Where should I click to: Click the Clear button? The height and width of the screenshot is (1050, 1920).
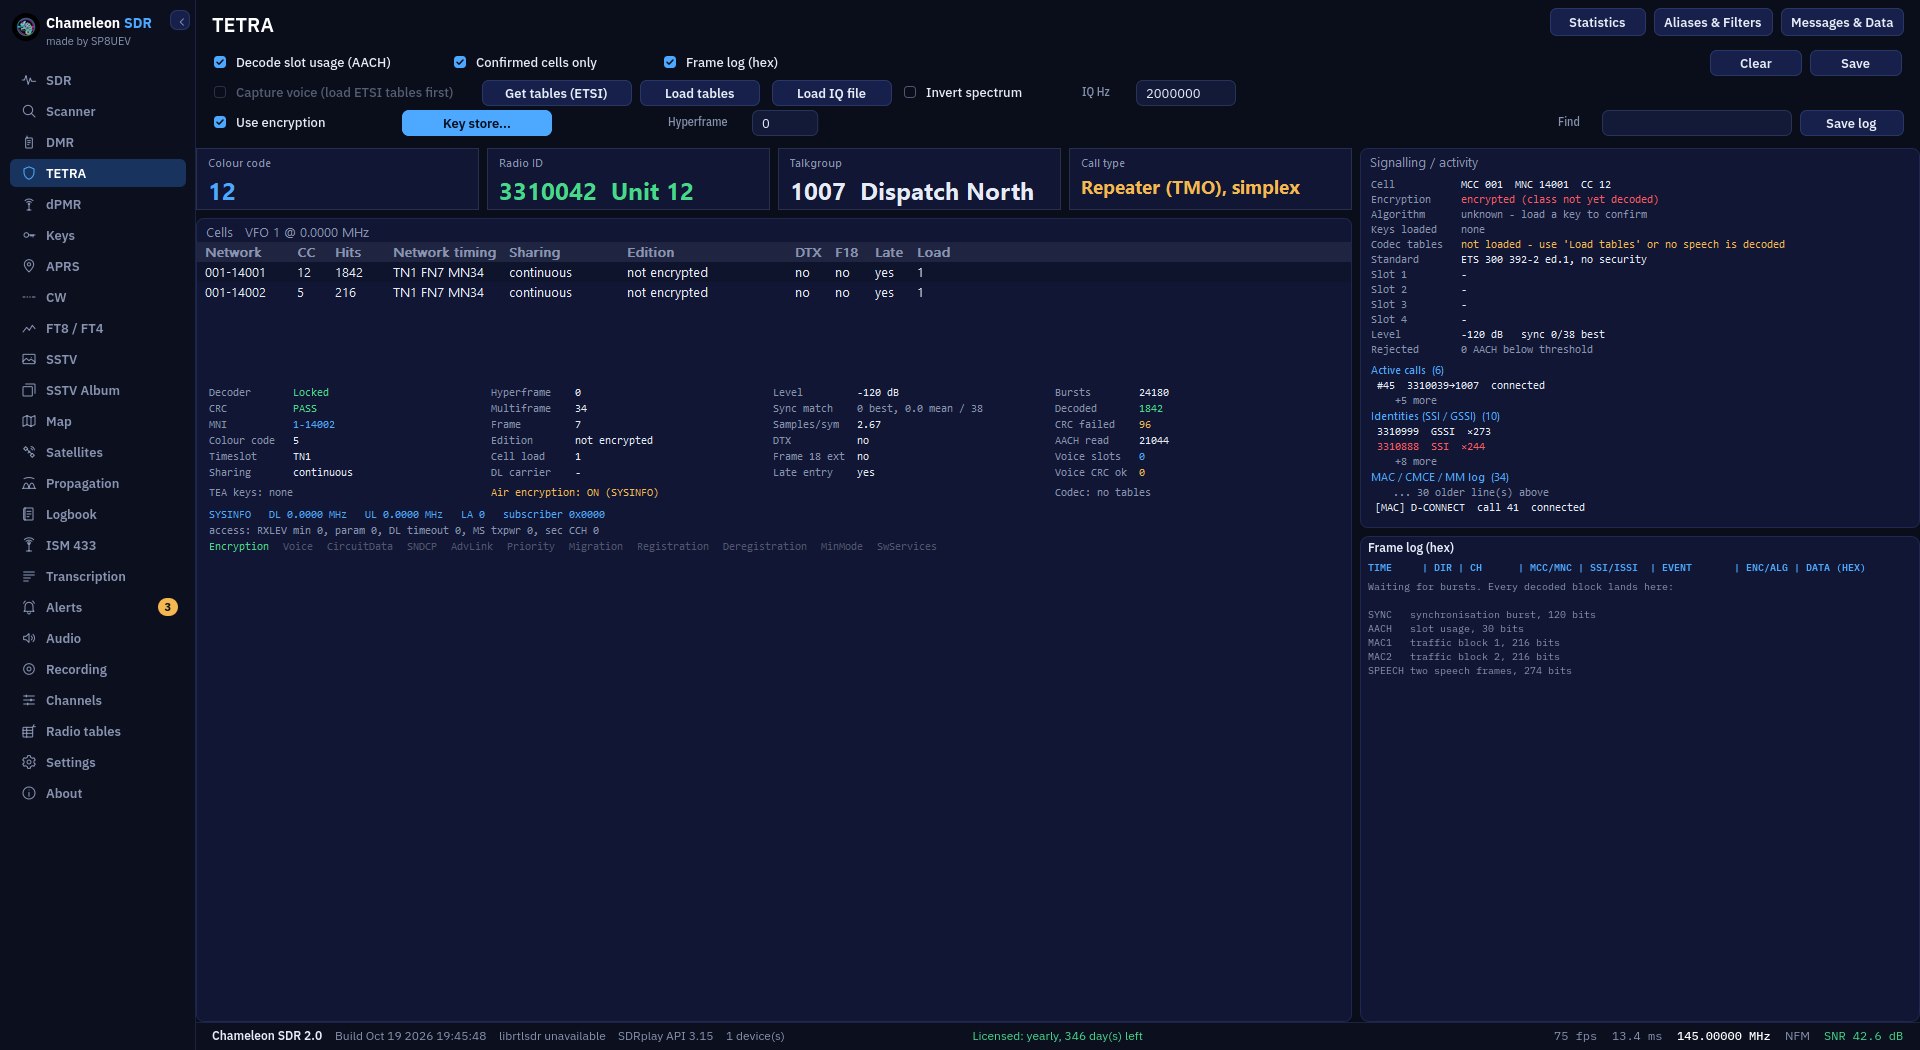[1755, 63]
